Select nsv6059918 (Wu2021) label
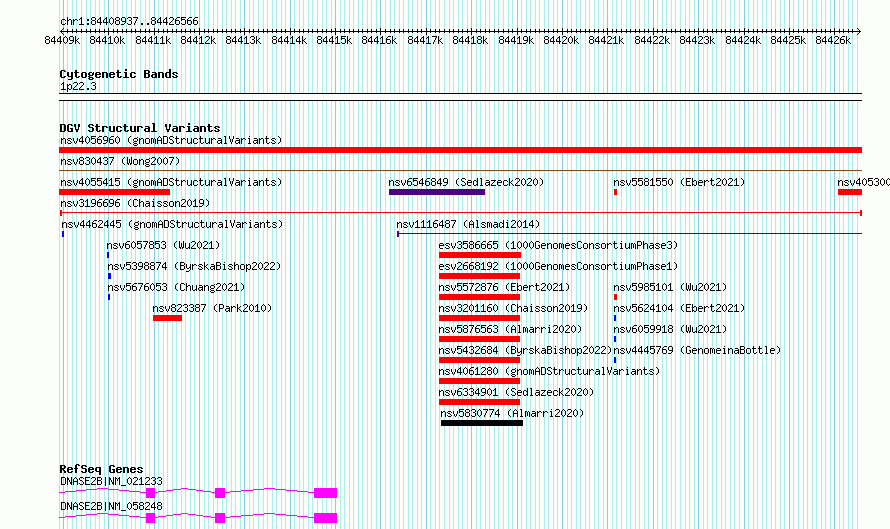This screenshot has height=529, width=890. pyautogui.click(x=670, y=329)
